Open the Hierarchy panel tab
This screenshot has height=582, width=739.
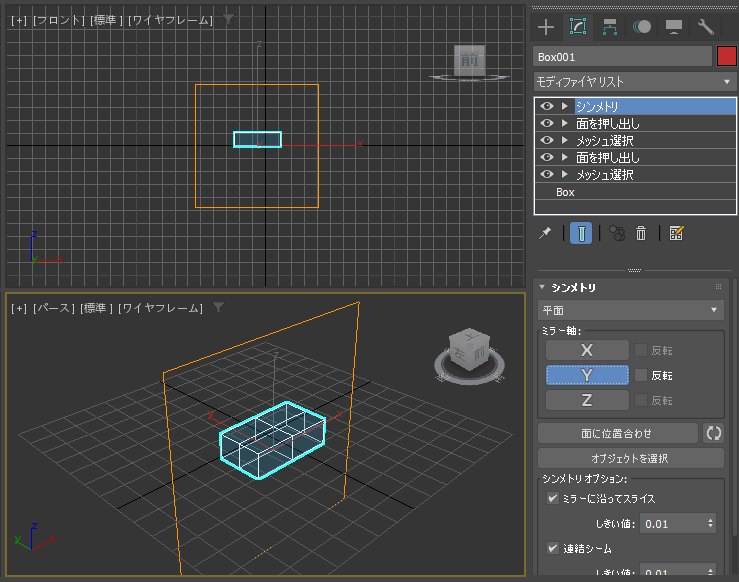(x=610, y=27)
